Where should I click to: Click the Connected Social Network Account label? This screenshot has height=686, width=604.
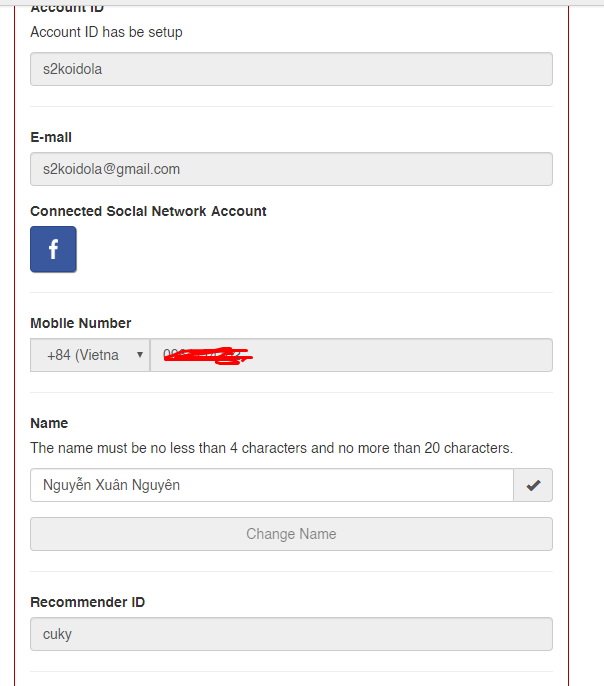pyautogui.click(x=148, y=211)
